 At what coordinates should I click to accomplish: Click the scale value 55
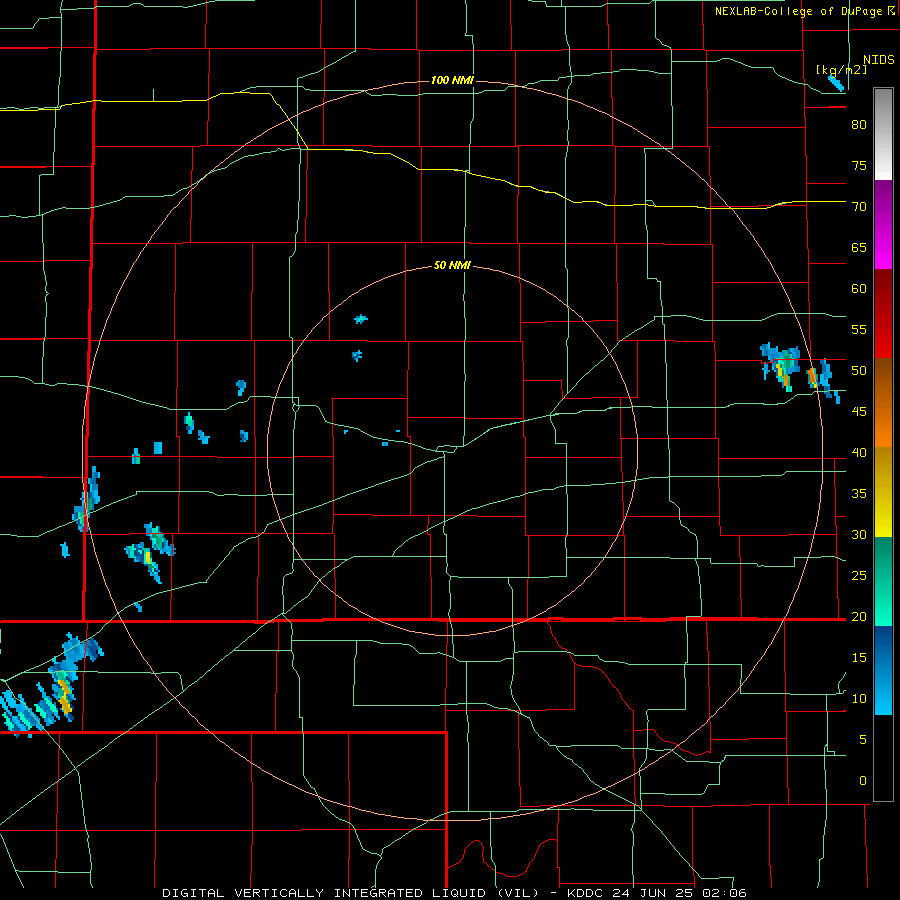click(x=859, y=329)
